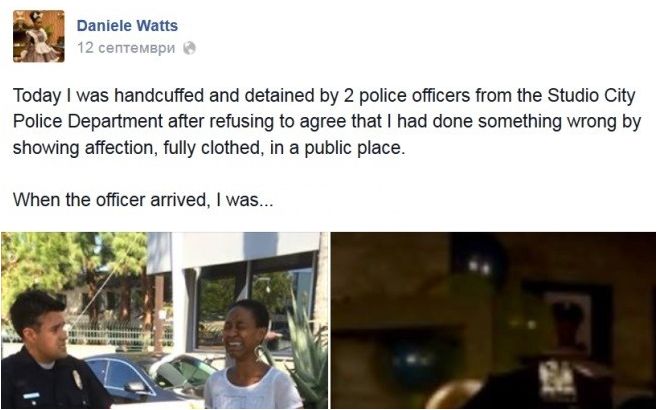Viewport: 657px width, 410px height.
Task: Open Daniele Watts profile picture
Action: pos(39,36)
